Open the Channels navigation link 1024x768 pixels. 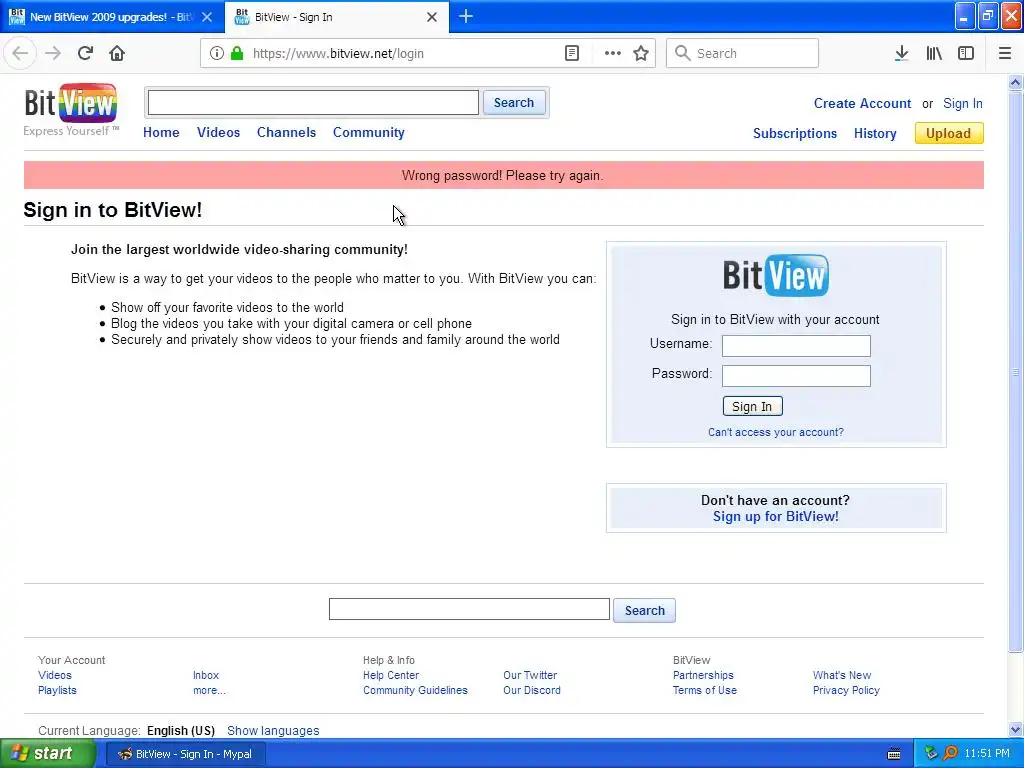pos(286,132)
